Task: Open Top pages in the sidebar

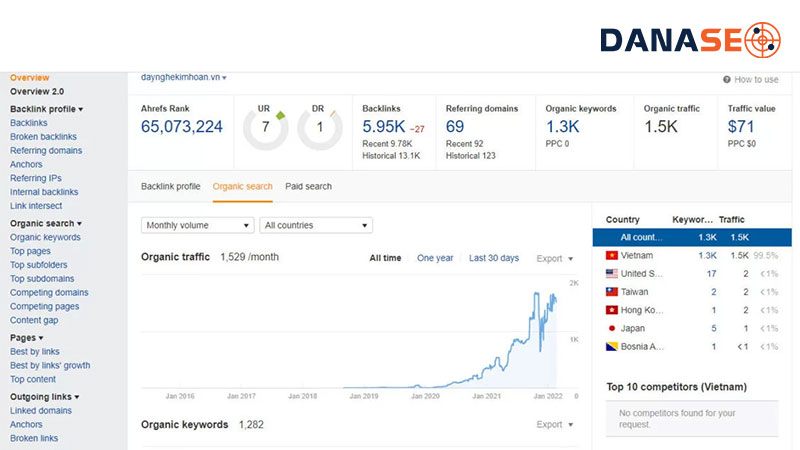Action: coord(30,251)
